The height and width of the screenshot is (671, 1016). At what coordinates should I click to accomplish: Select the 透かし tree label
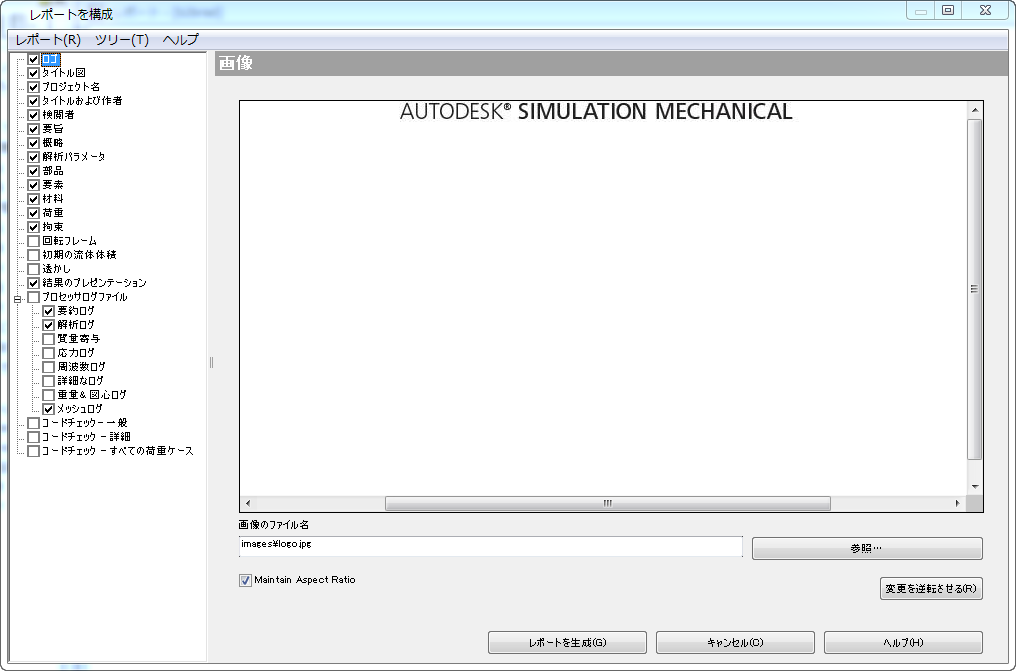[56, 269]
